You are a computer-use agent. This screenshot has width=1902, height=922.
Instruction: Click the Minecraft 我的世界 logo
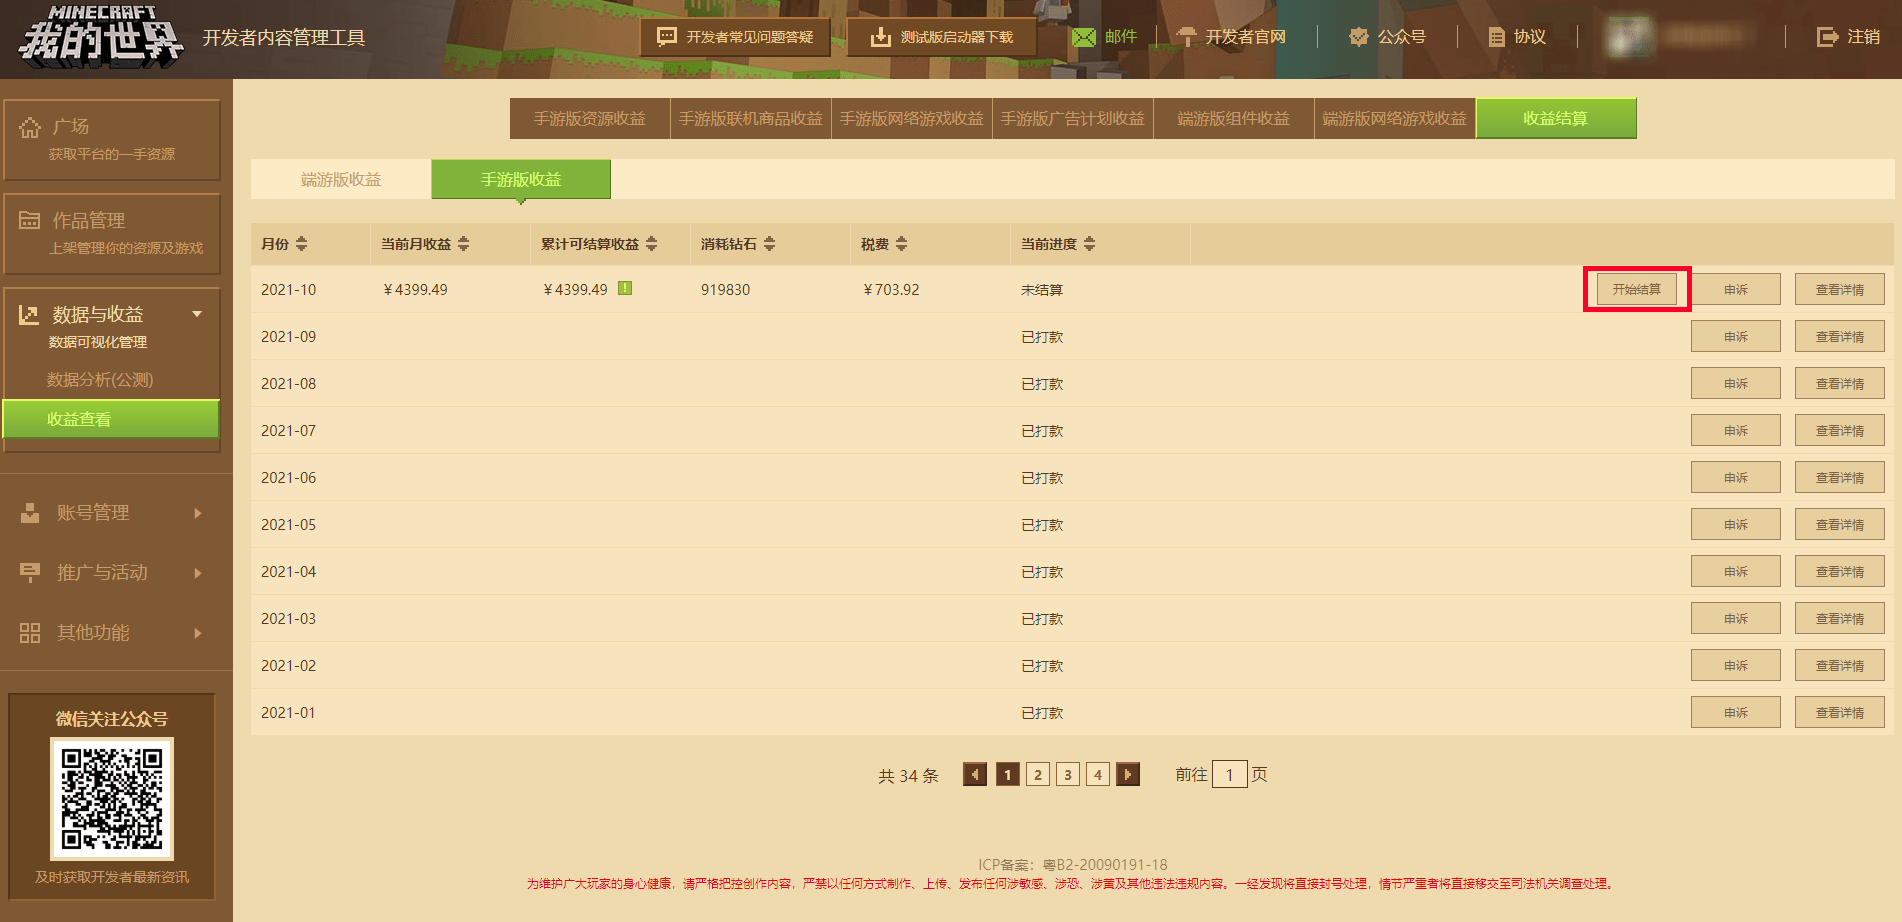(100, 37)
